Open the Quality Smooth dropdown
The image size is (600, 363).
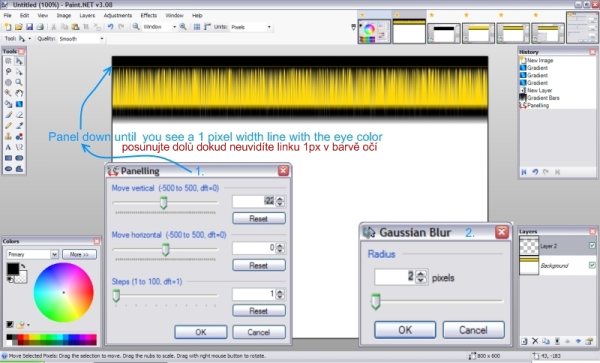81,39
